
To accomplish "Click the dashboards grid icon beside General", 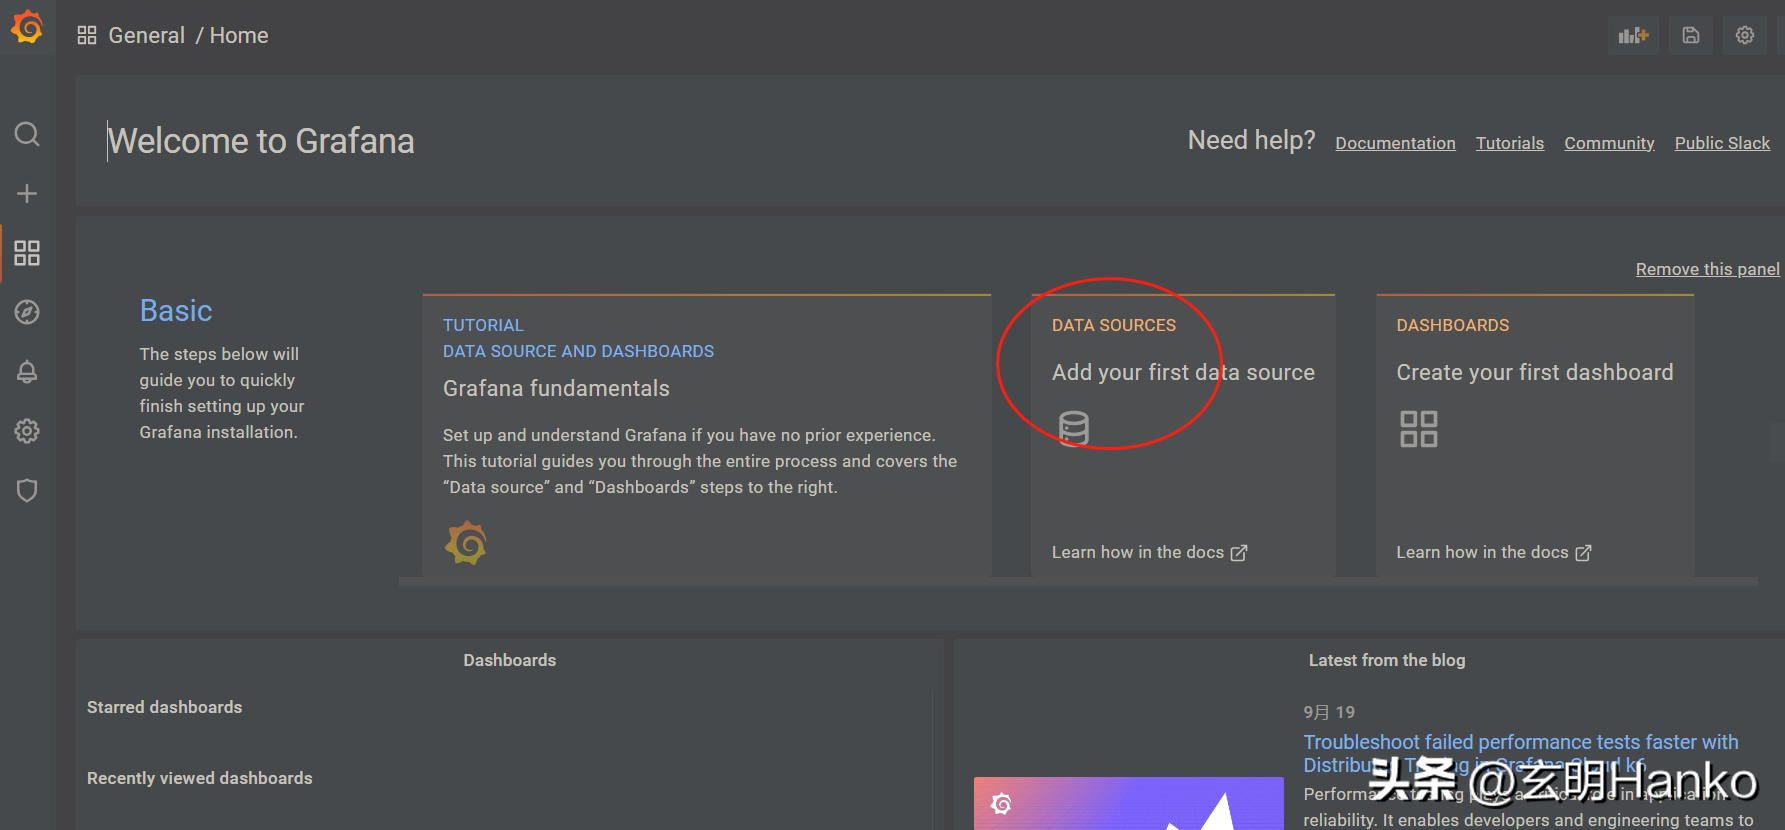I will tap(87, 35).
